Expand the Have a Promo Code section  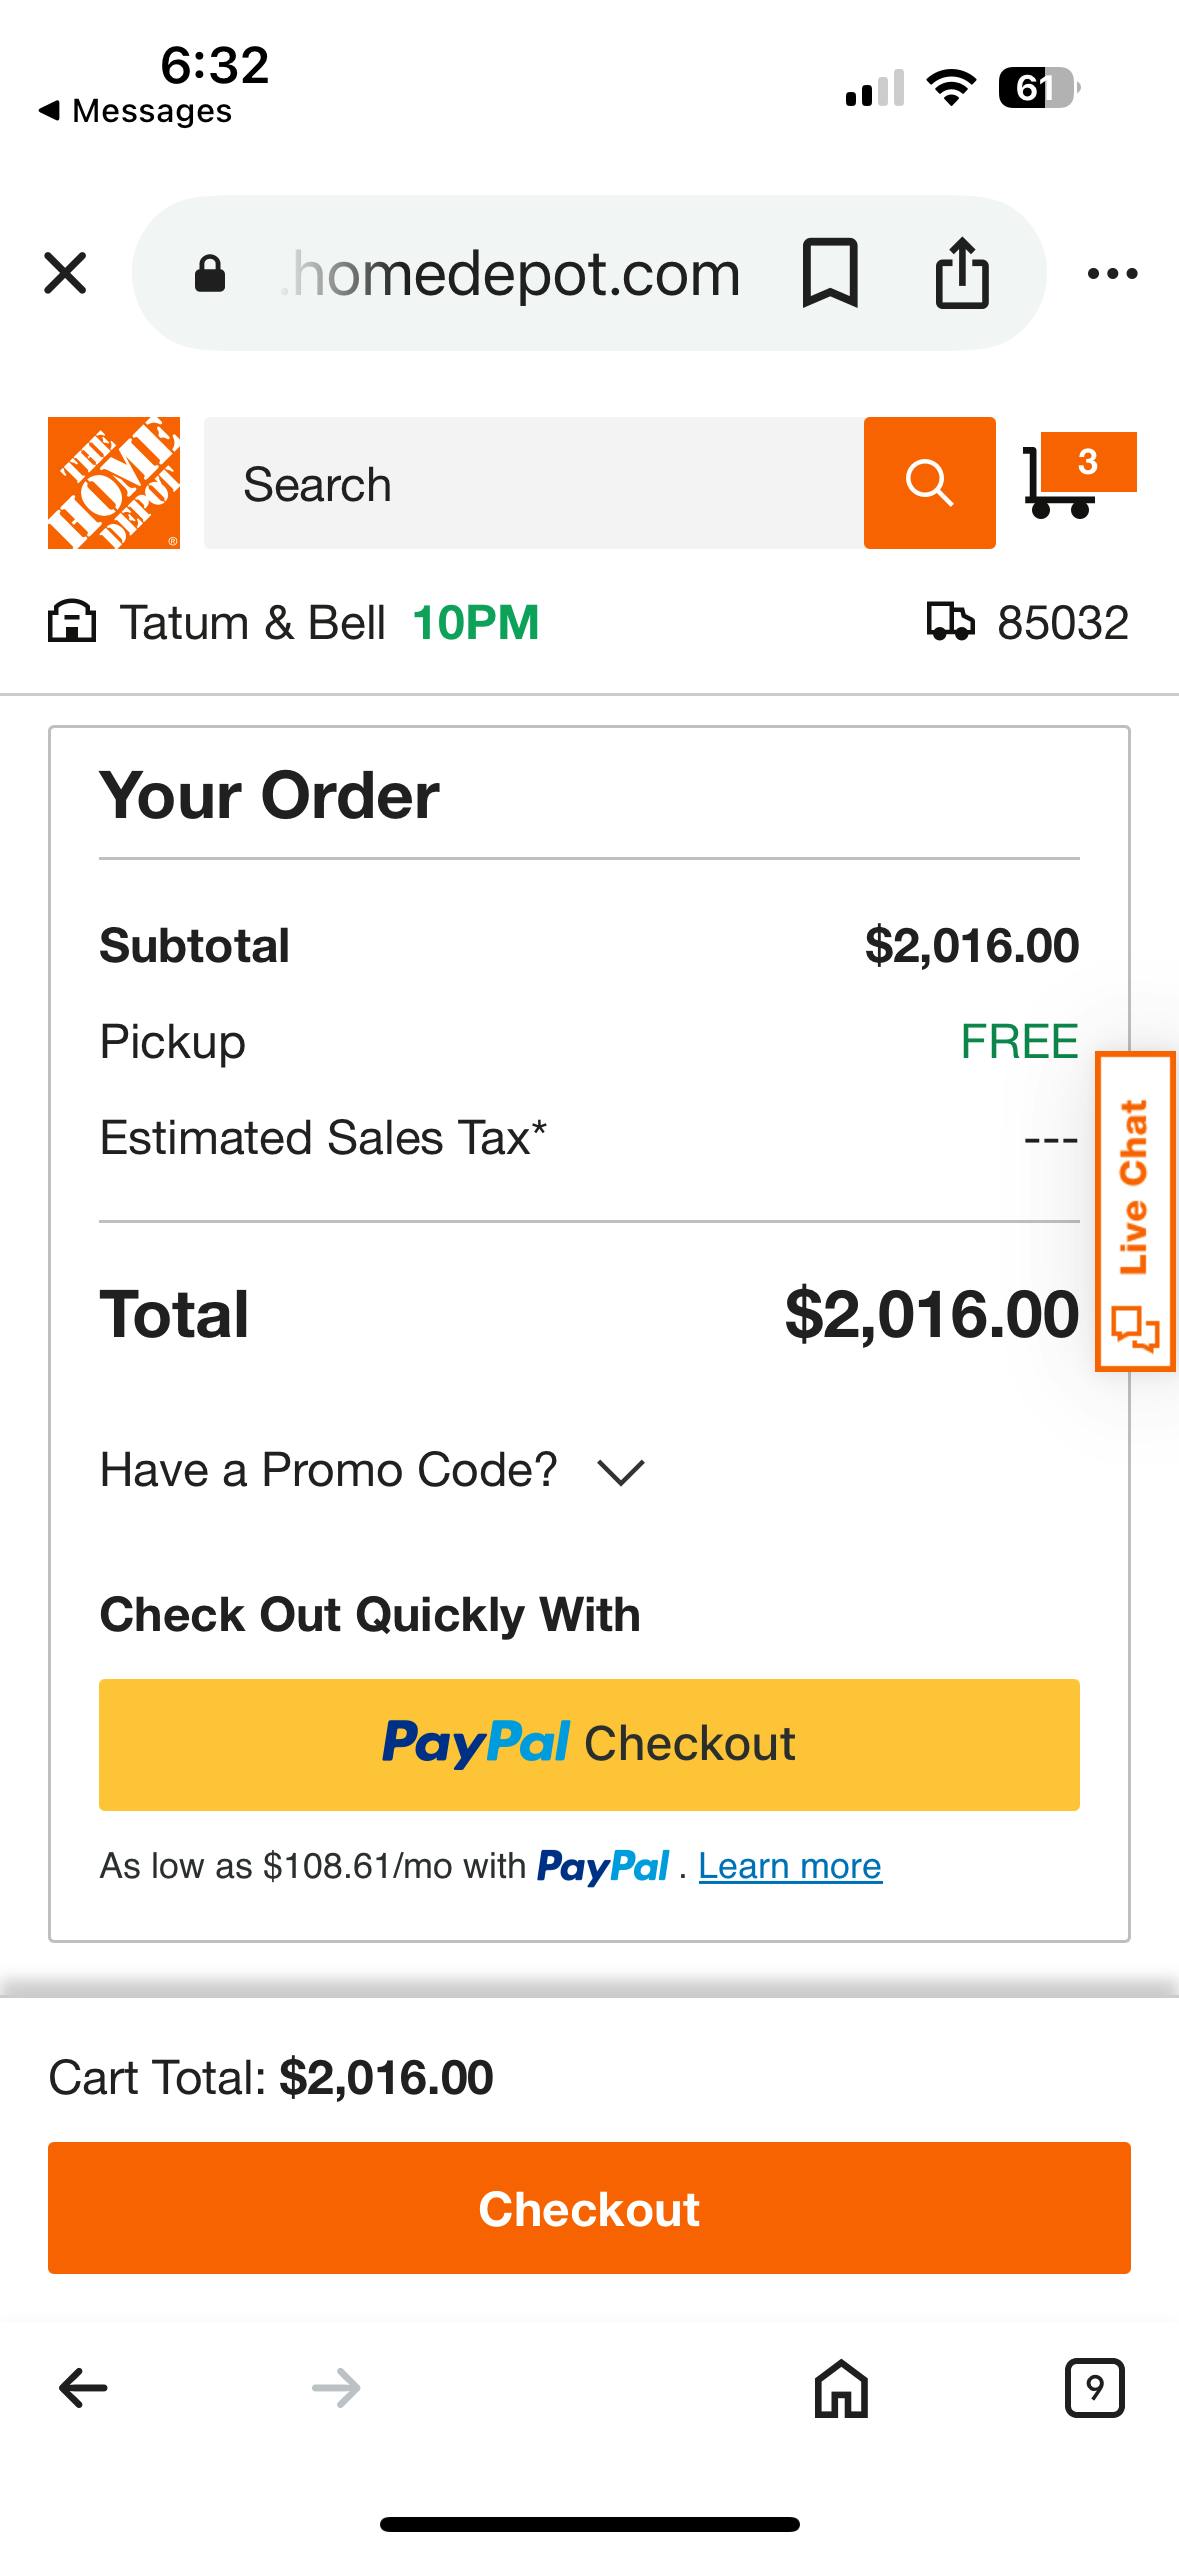pyautogui.click(x=372, y=1471)
